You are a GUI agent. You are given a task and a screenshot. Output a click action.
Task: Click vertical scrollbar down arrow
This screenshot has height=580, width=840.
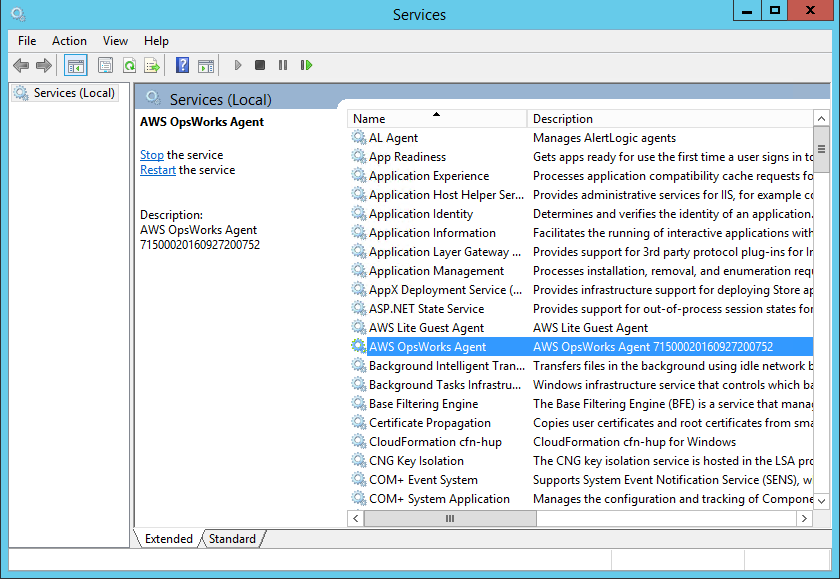(x=821, y=501)
